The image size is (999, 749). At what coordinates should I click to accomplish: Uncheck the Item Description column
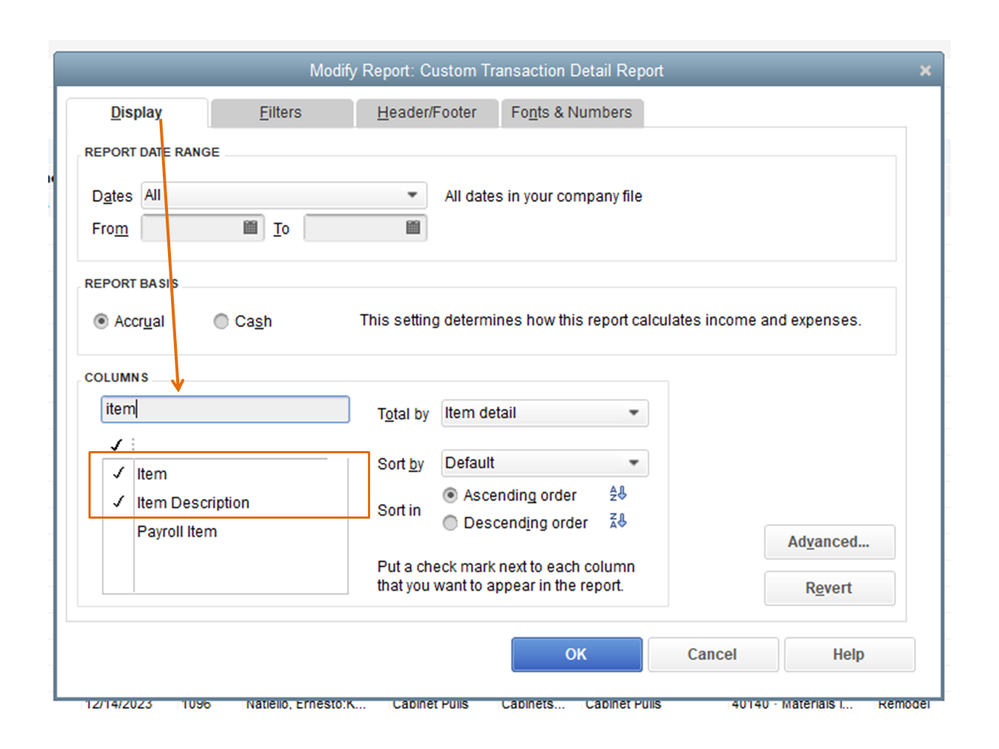pos(119,503)
